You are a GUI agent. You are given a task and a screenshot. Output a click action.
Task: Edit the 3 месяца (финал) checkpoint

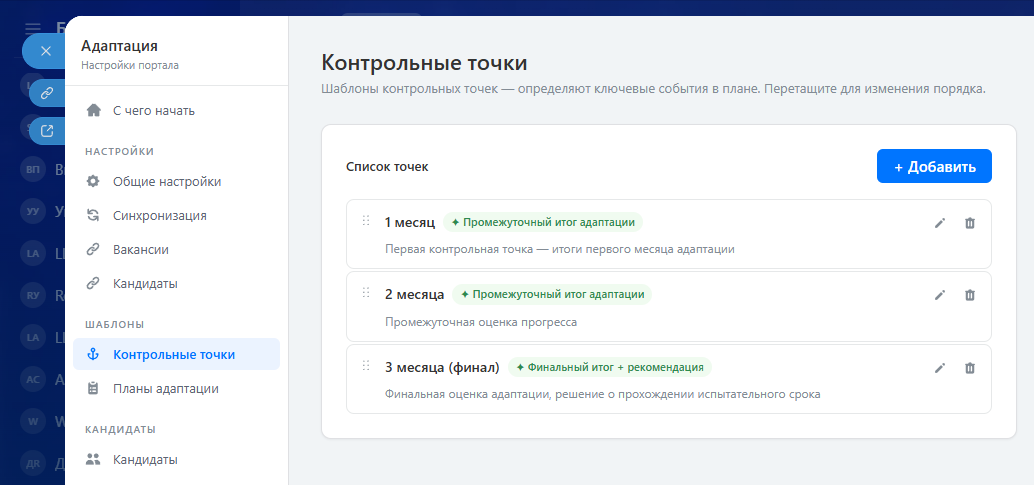pos(940,368)
